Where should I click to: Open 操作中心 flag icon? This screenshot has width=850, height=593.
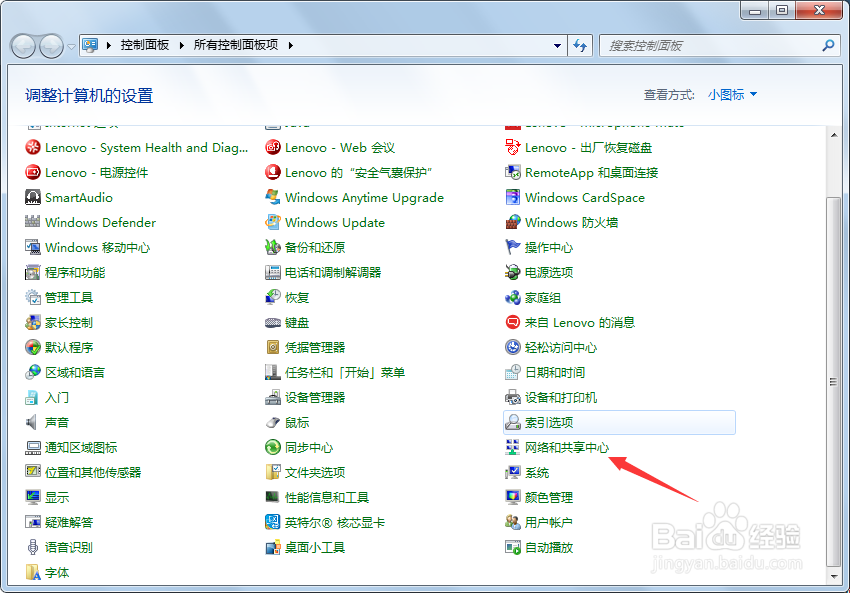[x=513, y=247]
